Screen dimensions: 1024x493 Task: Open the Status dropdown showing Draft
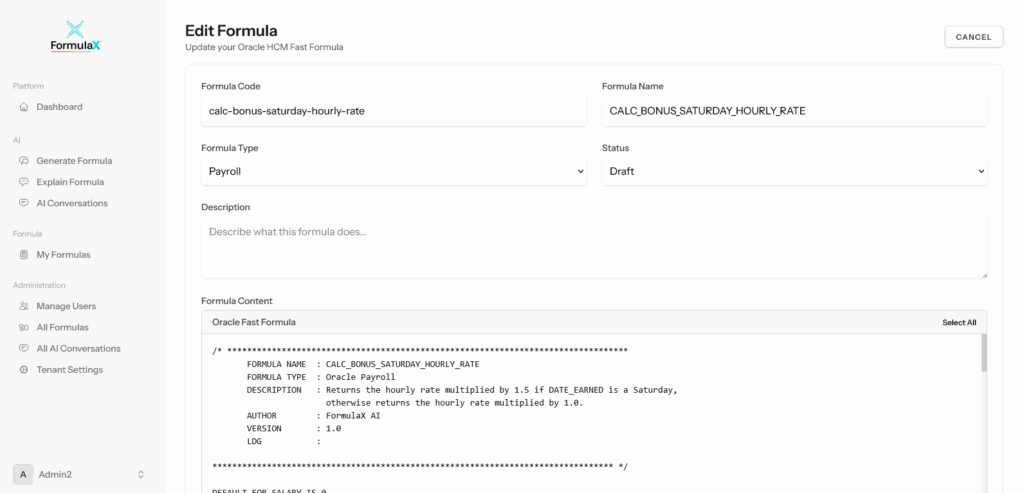point(794,171)
